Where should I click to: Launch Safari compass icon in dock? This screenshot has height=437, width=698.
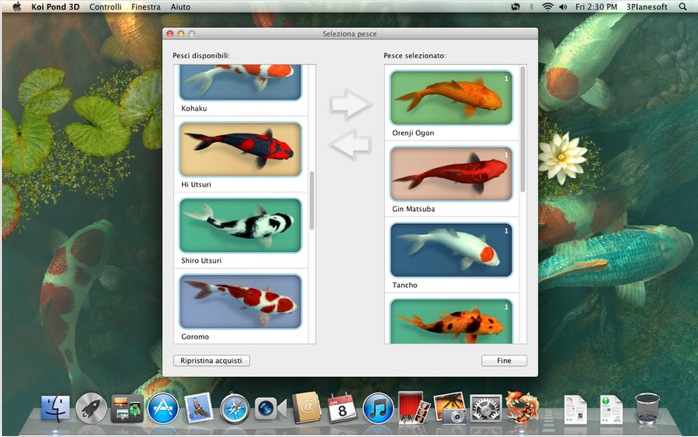click(235, 409)
